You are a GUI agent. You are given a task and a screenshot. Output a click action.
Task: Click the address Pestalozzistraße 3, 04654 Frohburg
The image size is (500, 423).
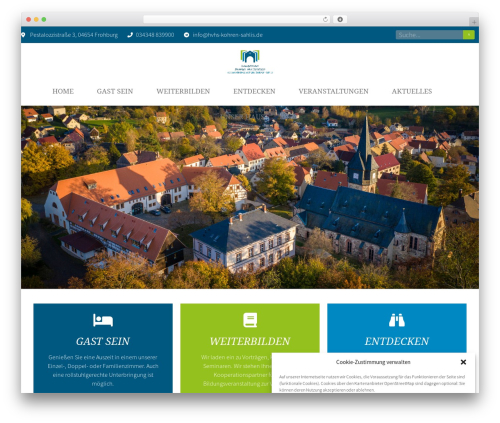[74, 35]
